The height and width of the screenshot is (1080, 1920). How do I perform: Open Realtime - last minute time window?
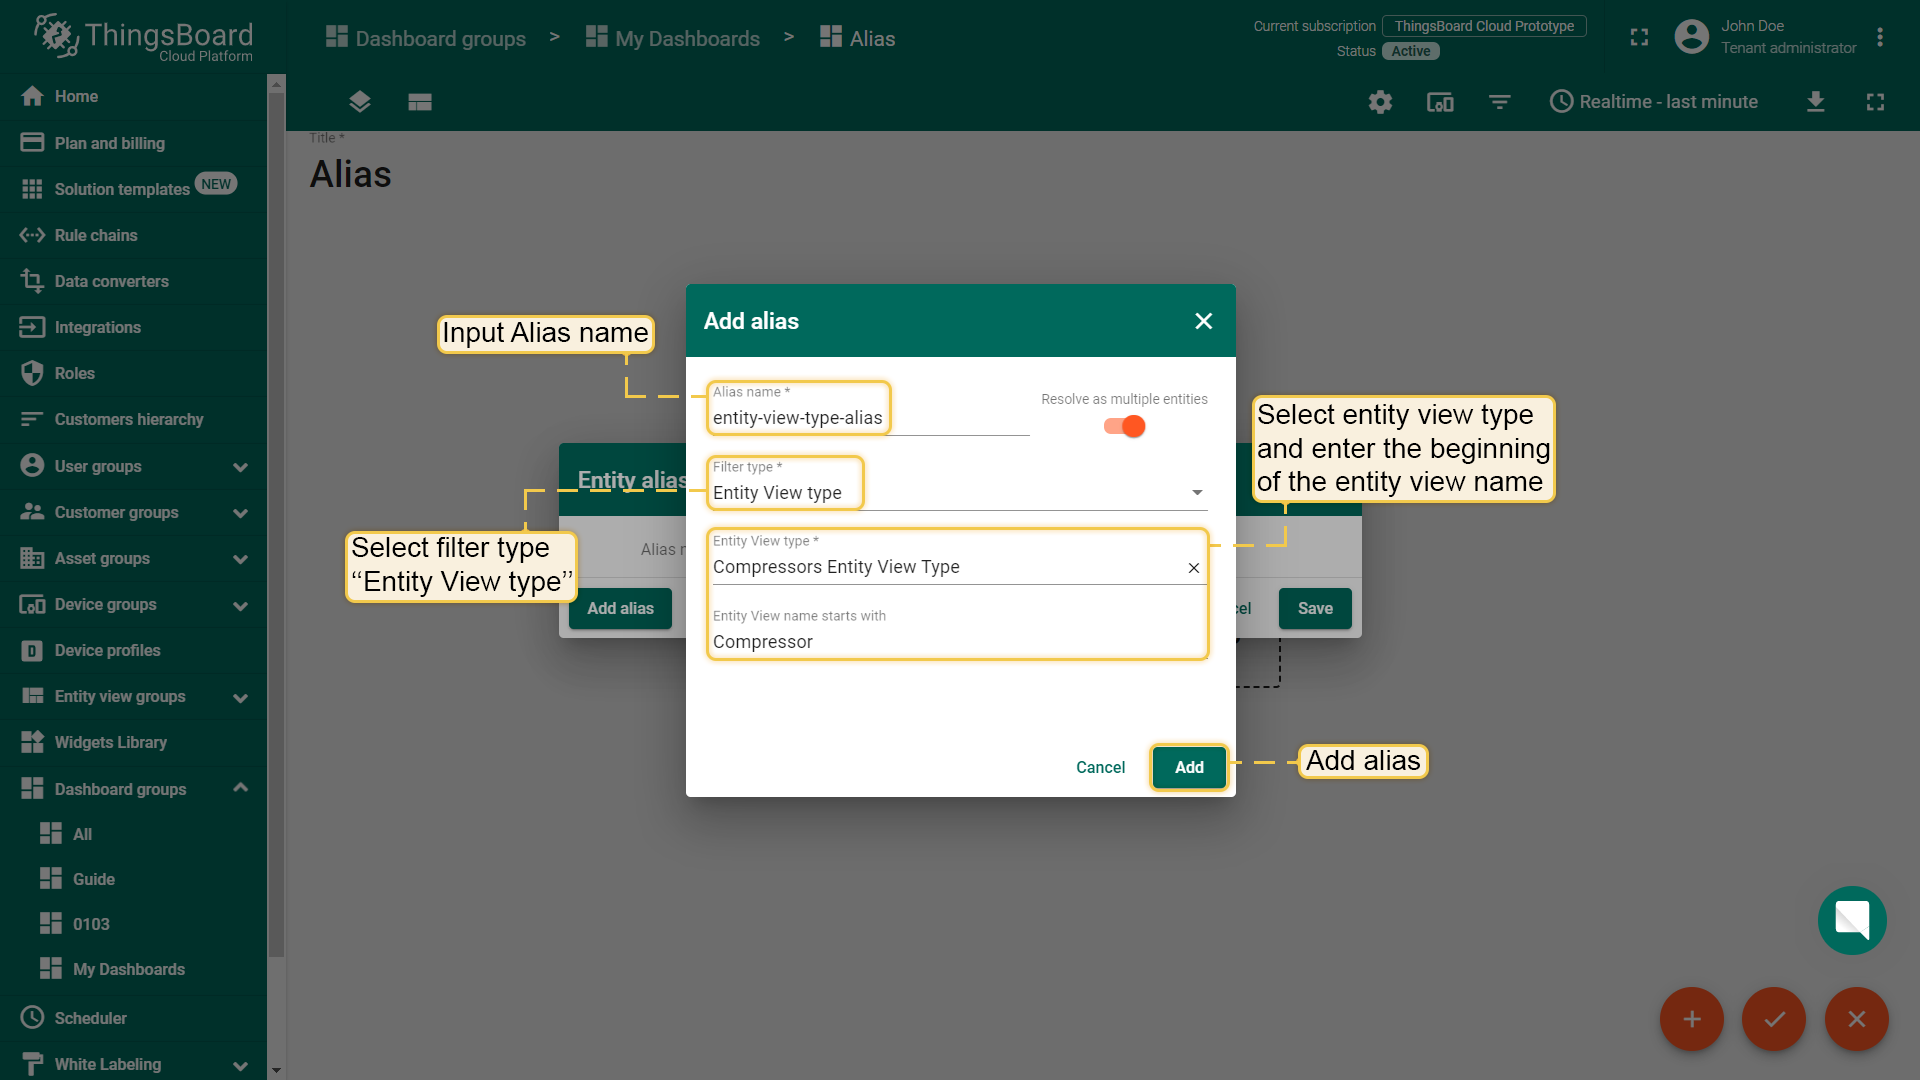(x=1654, y=102)
